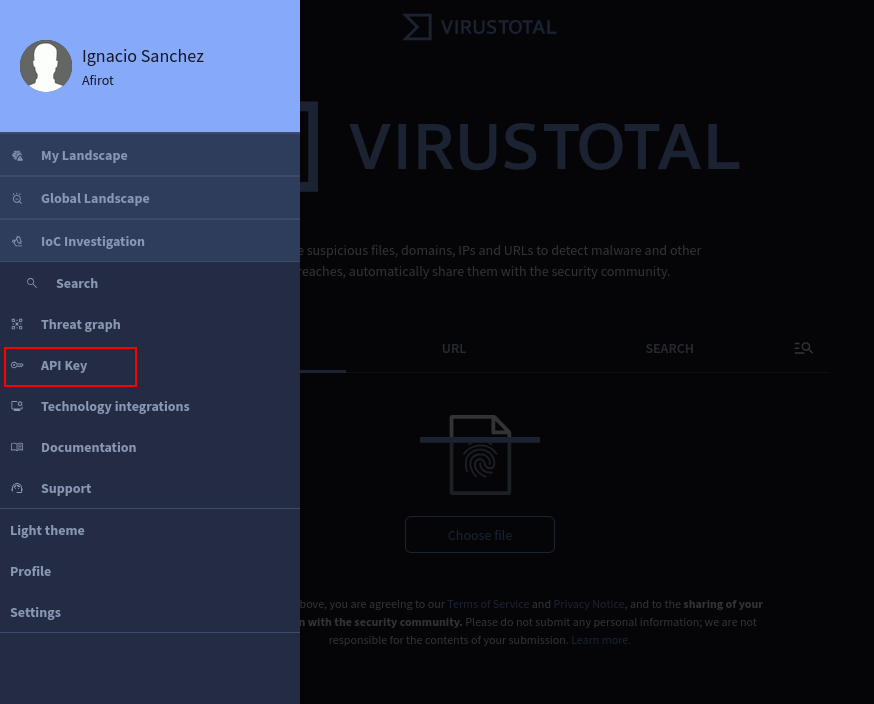The width and height of the screenshot is (874, 704).
Task: Follow the Learn more link
Action: tap(600, 640)
